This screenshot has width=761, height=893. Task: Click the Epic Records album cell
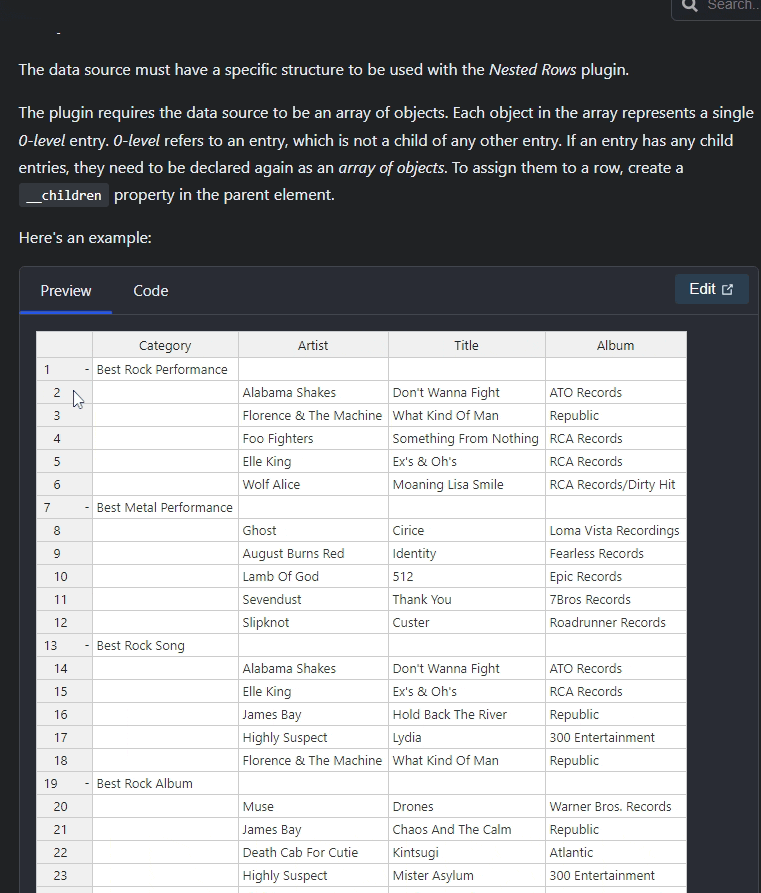(x=616, y=576)
